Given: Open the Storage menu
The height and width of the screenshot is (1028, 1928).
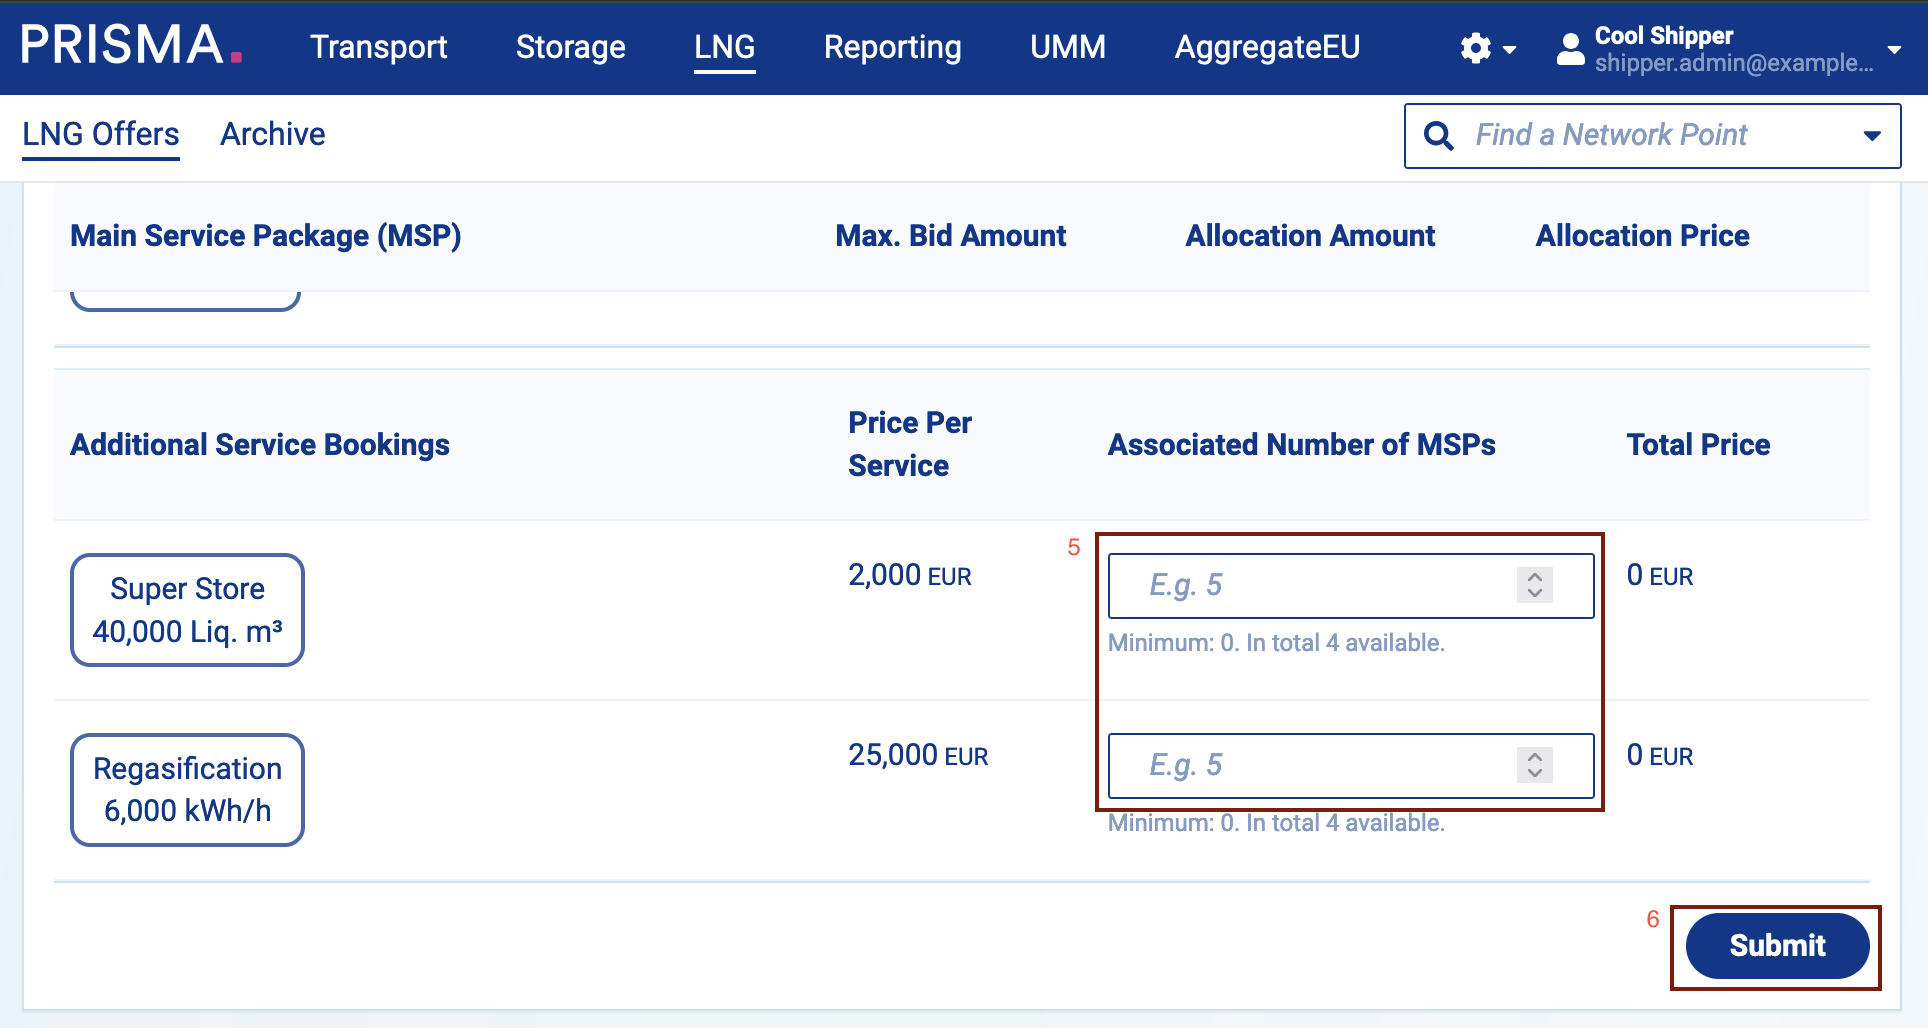Looking at the screenshot, I should tap(570, 47).
